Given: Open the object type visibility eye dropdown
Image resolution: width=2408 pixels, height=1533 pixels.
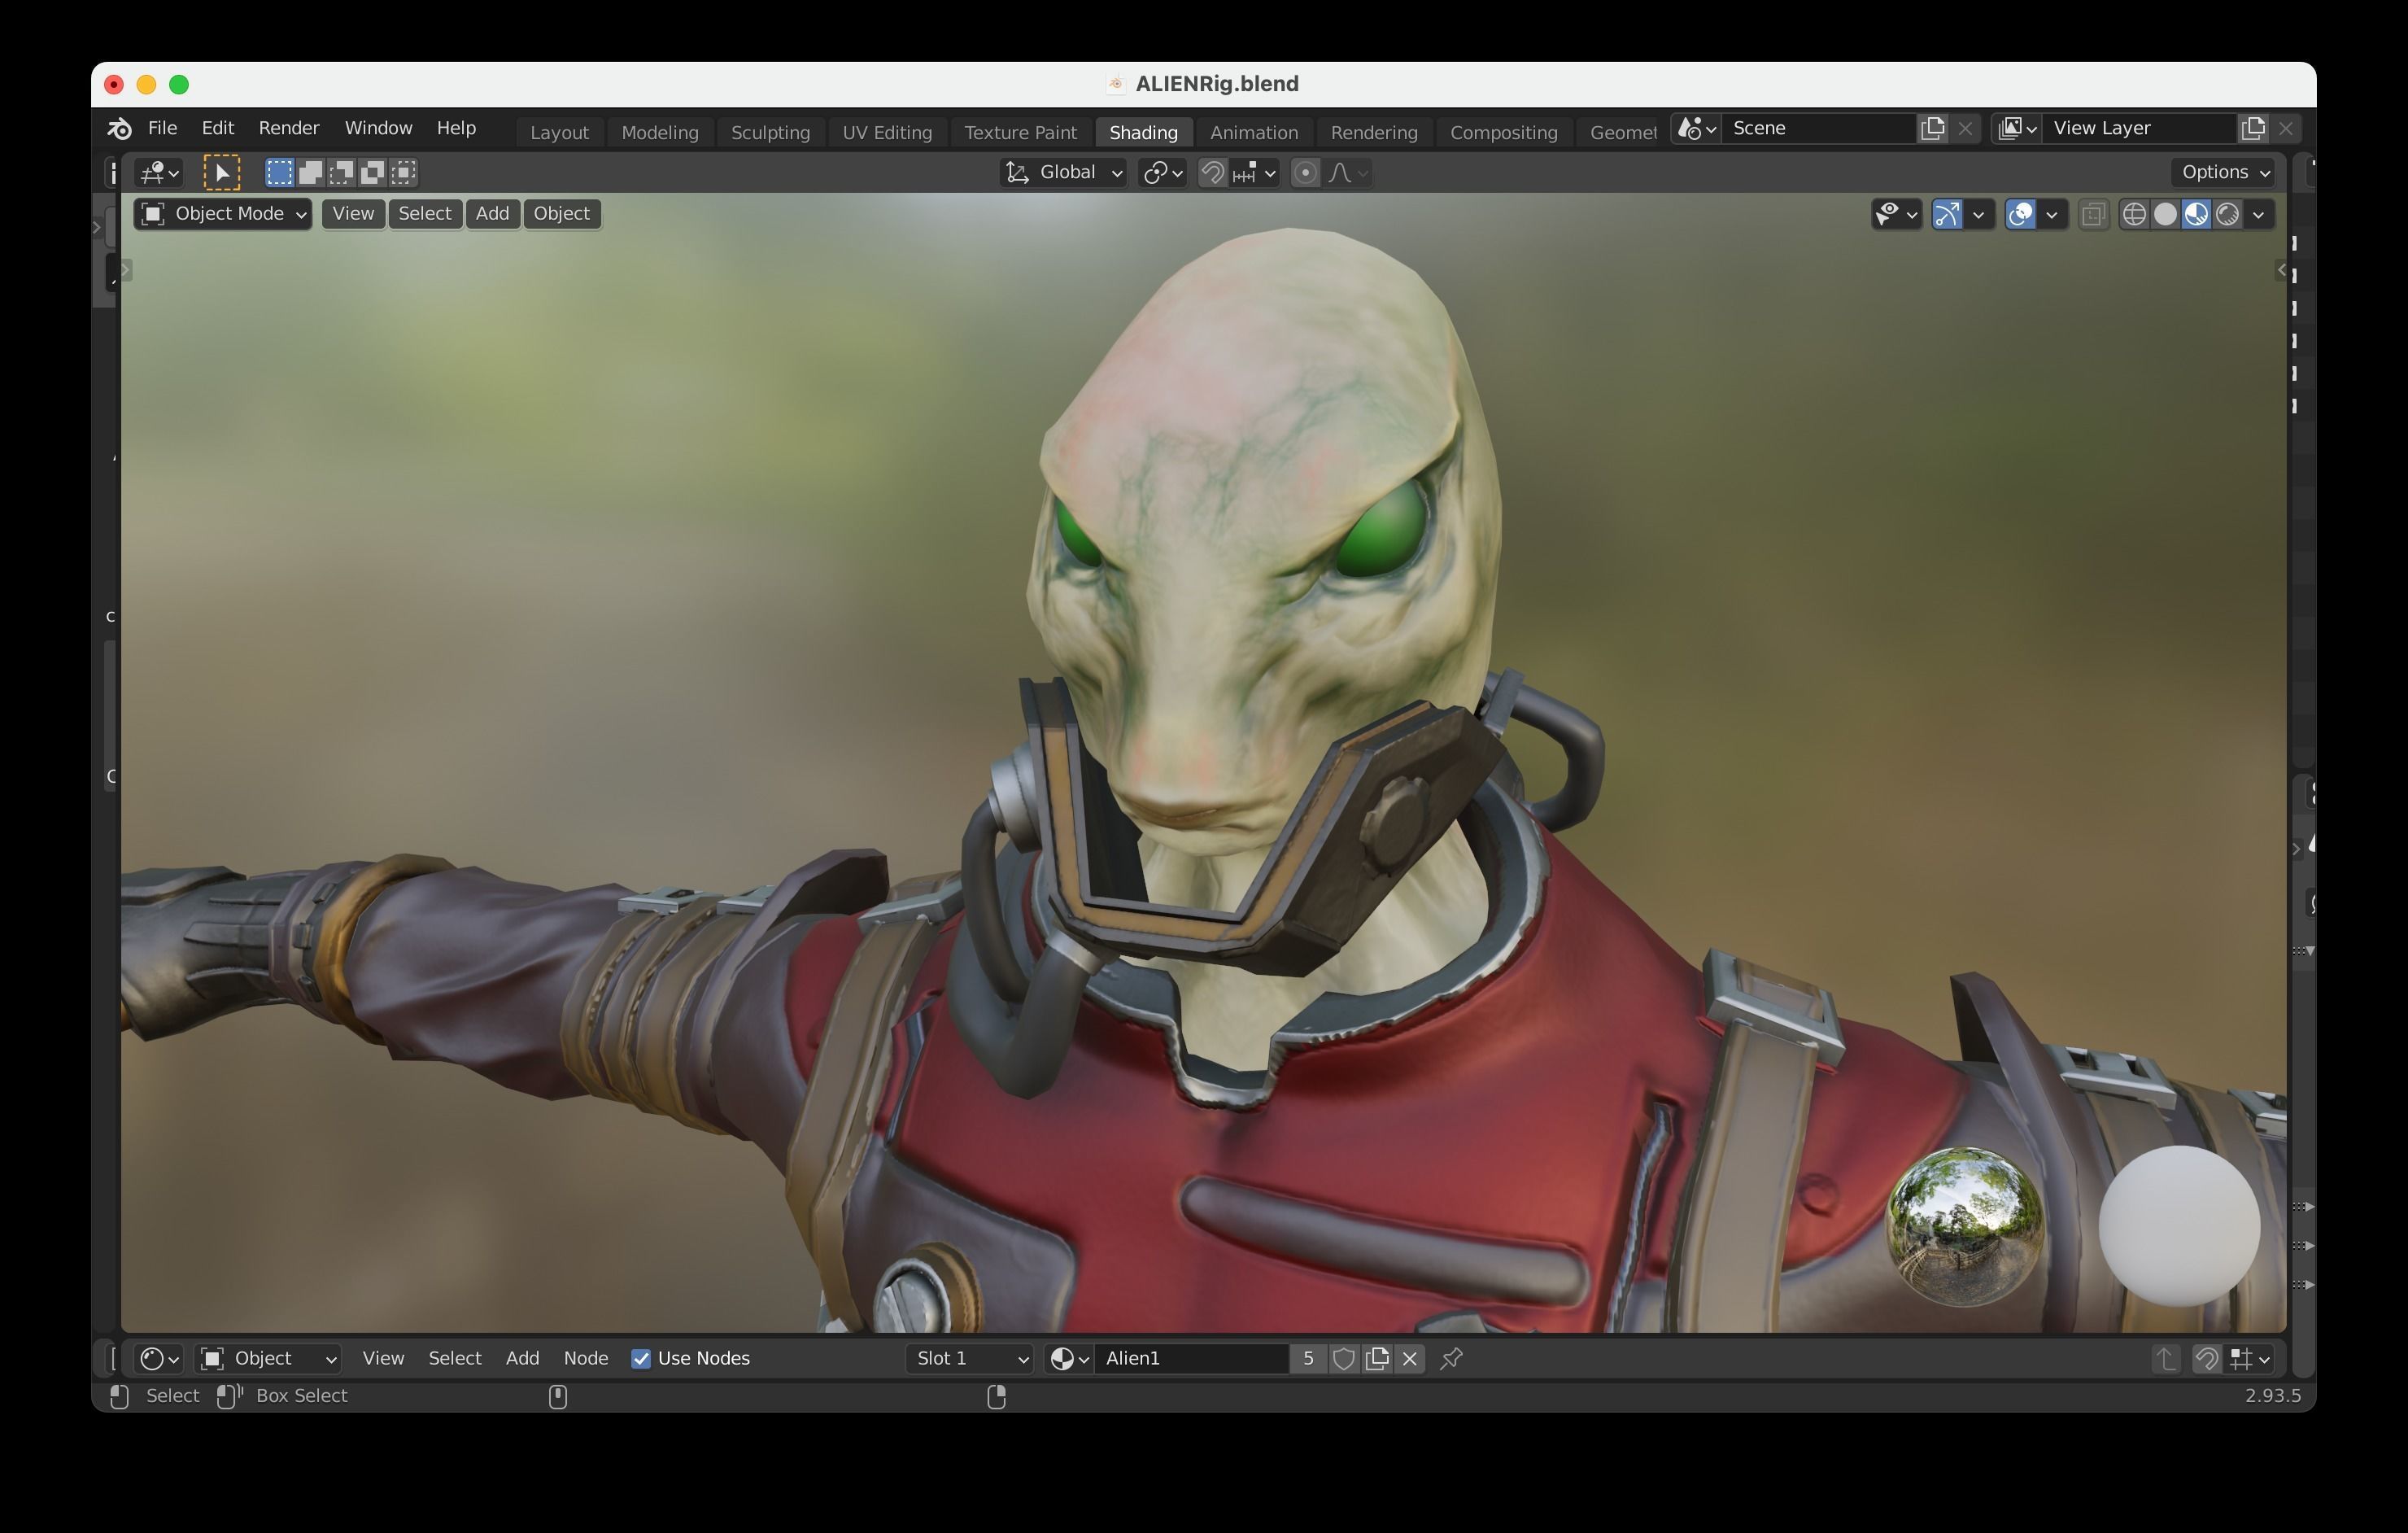Looking at the screenshot, I should point(1896,214).
